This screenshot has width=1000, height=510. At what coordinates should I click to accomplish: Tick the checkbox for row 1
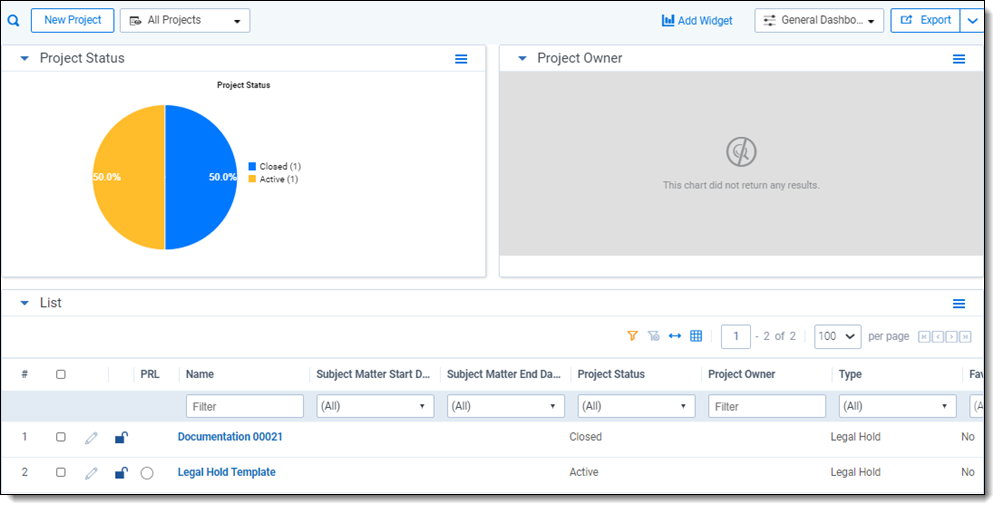click(x=61, y=437)
